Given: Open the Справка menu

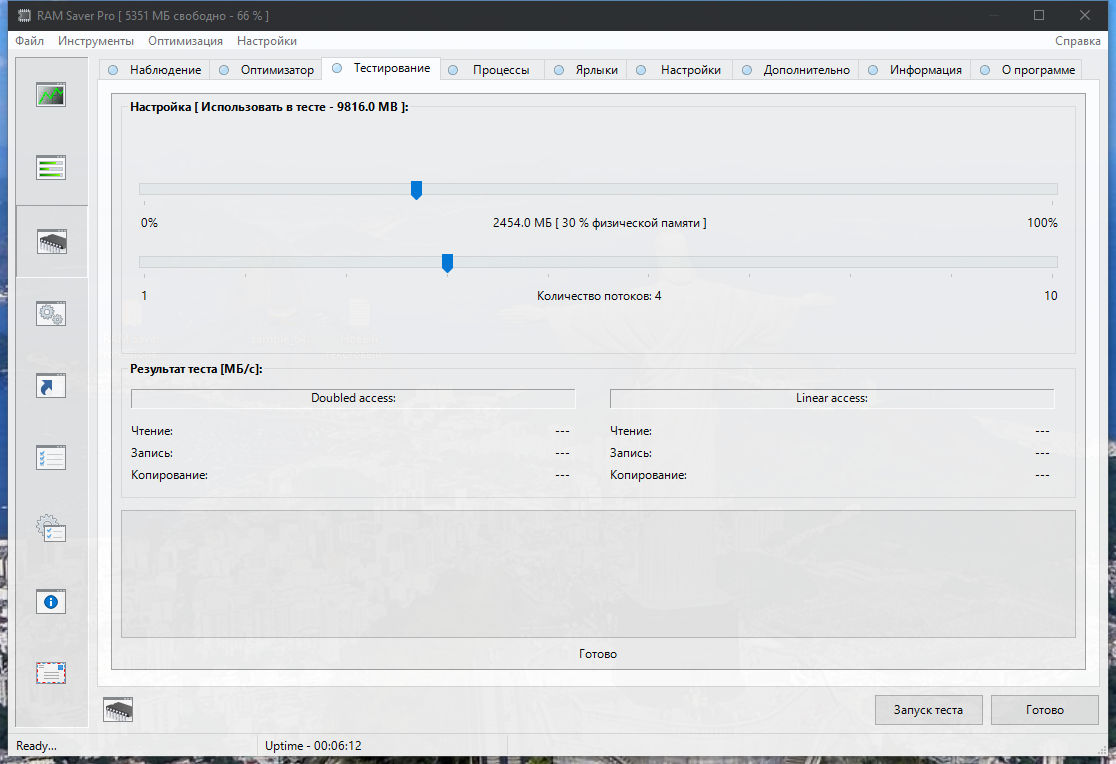Looking at the screenshot, I should click(x=1078, y=41).
